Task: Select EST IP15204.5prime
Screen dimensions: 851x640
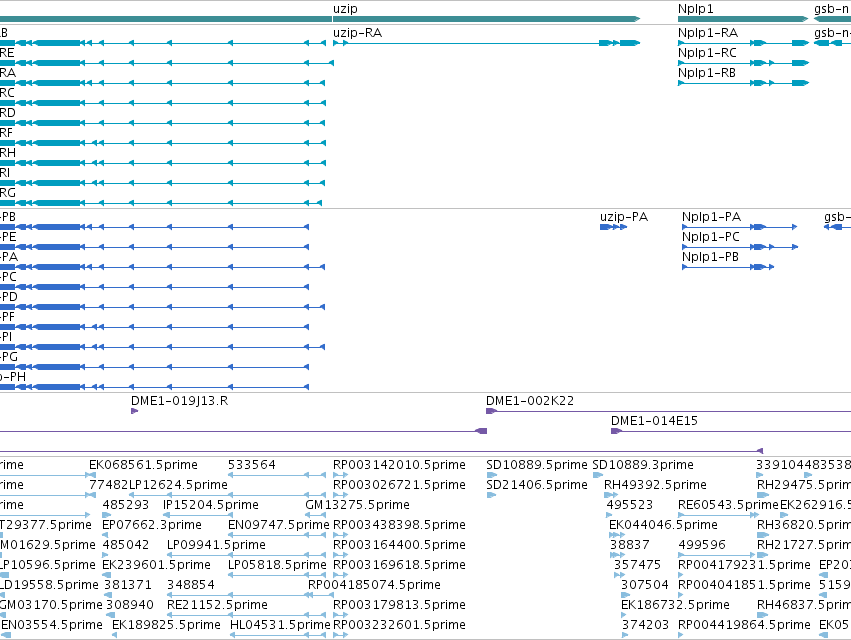Action: pyautogui.click(x=211, y=505)
